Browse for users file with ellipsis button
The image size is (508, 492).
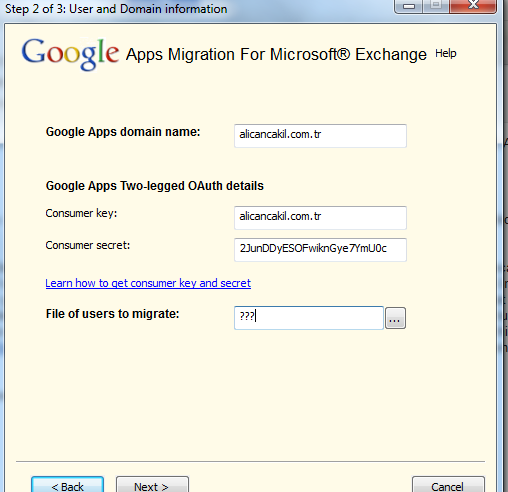395,318
